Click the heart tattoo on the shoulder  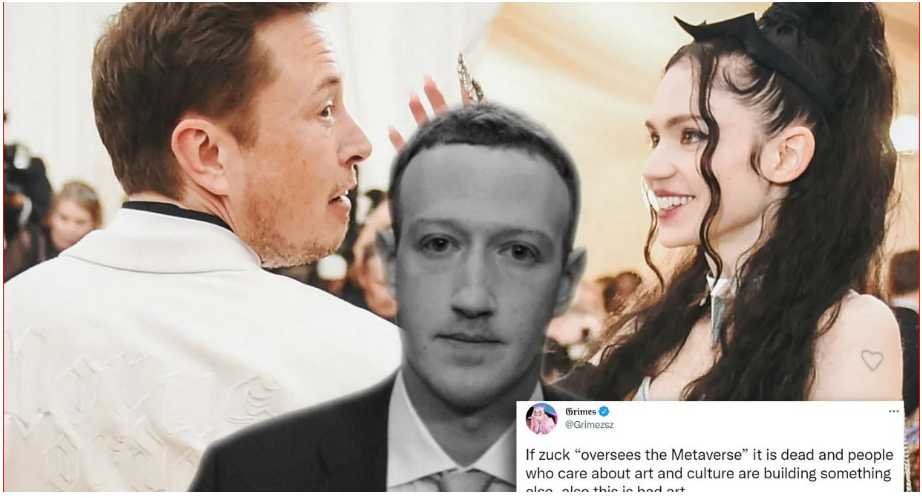[x=871, y=359]
